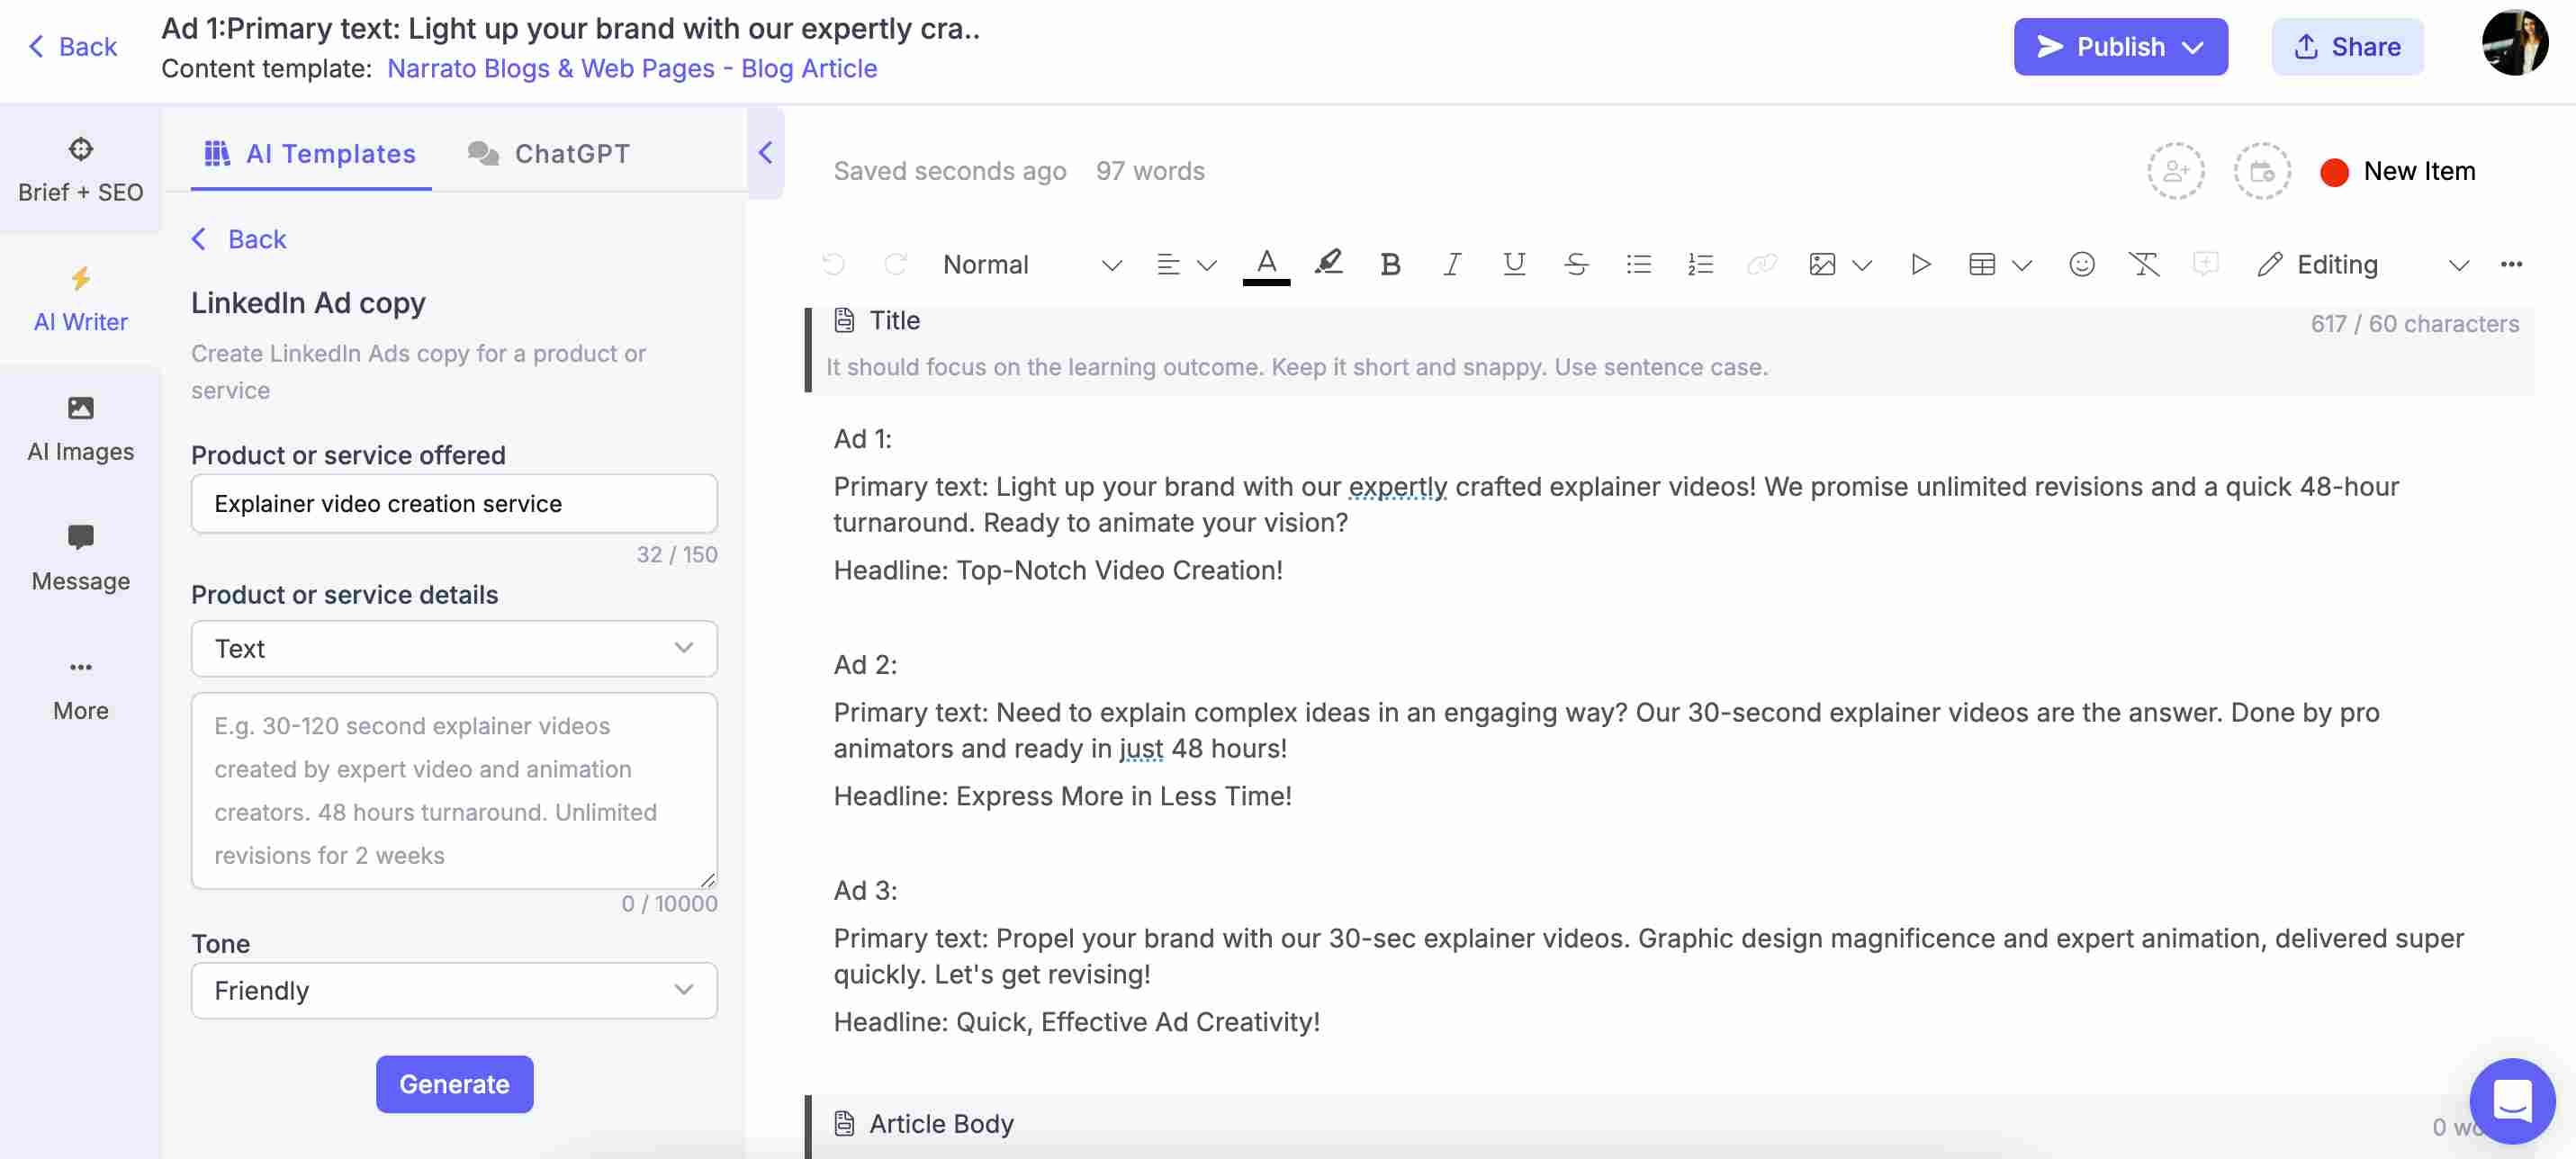The width and height of the screenshot is (2576, 1159).
Task: Click the Underline formatting icon
Action: point(1513,265)
